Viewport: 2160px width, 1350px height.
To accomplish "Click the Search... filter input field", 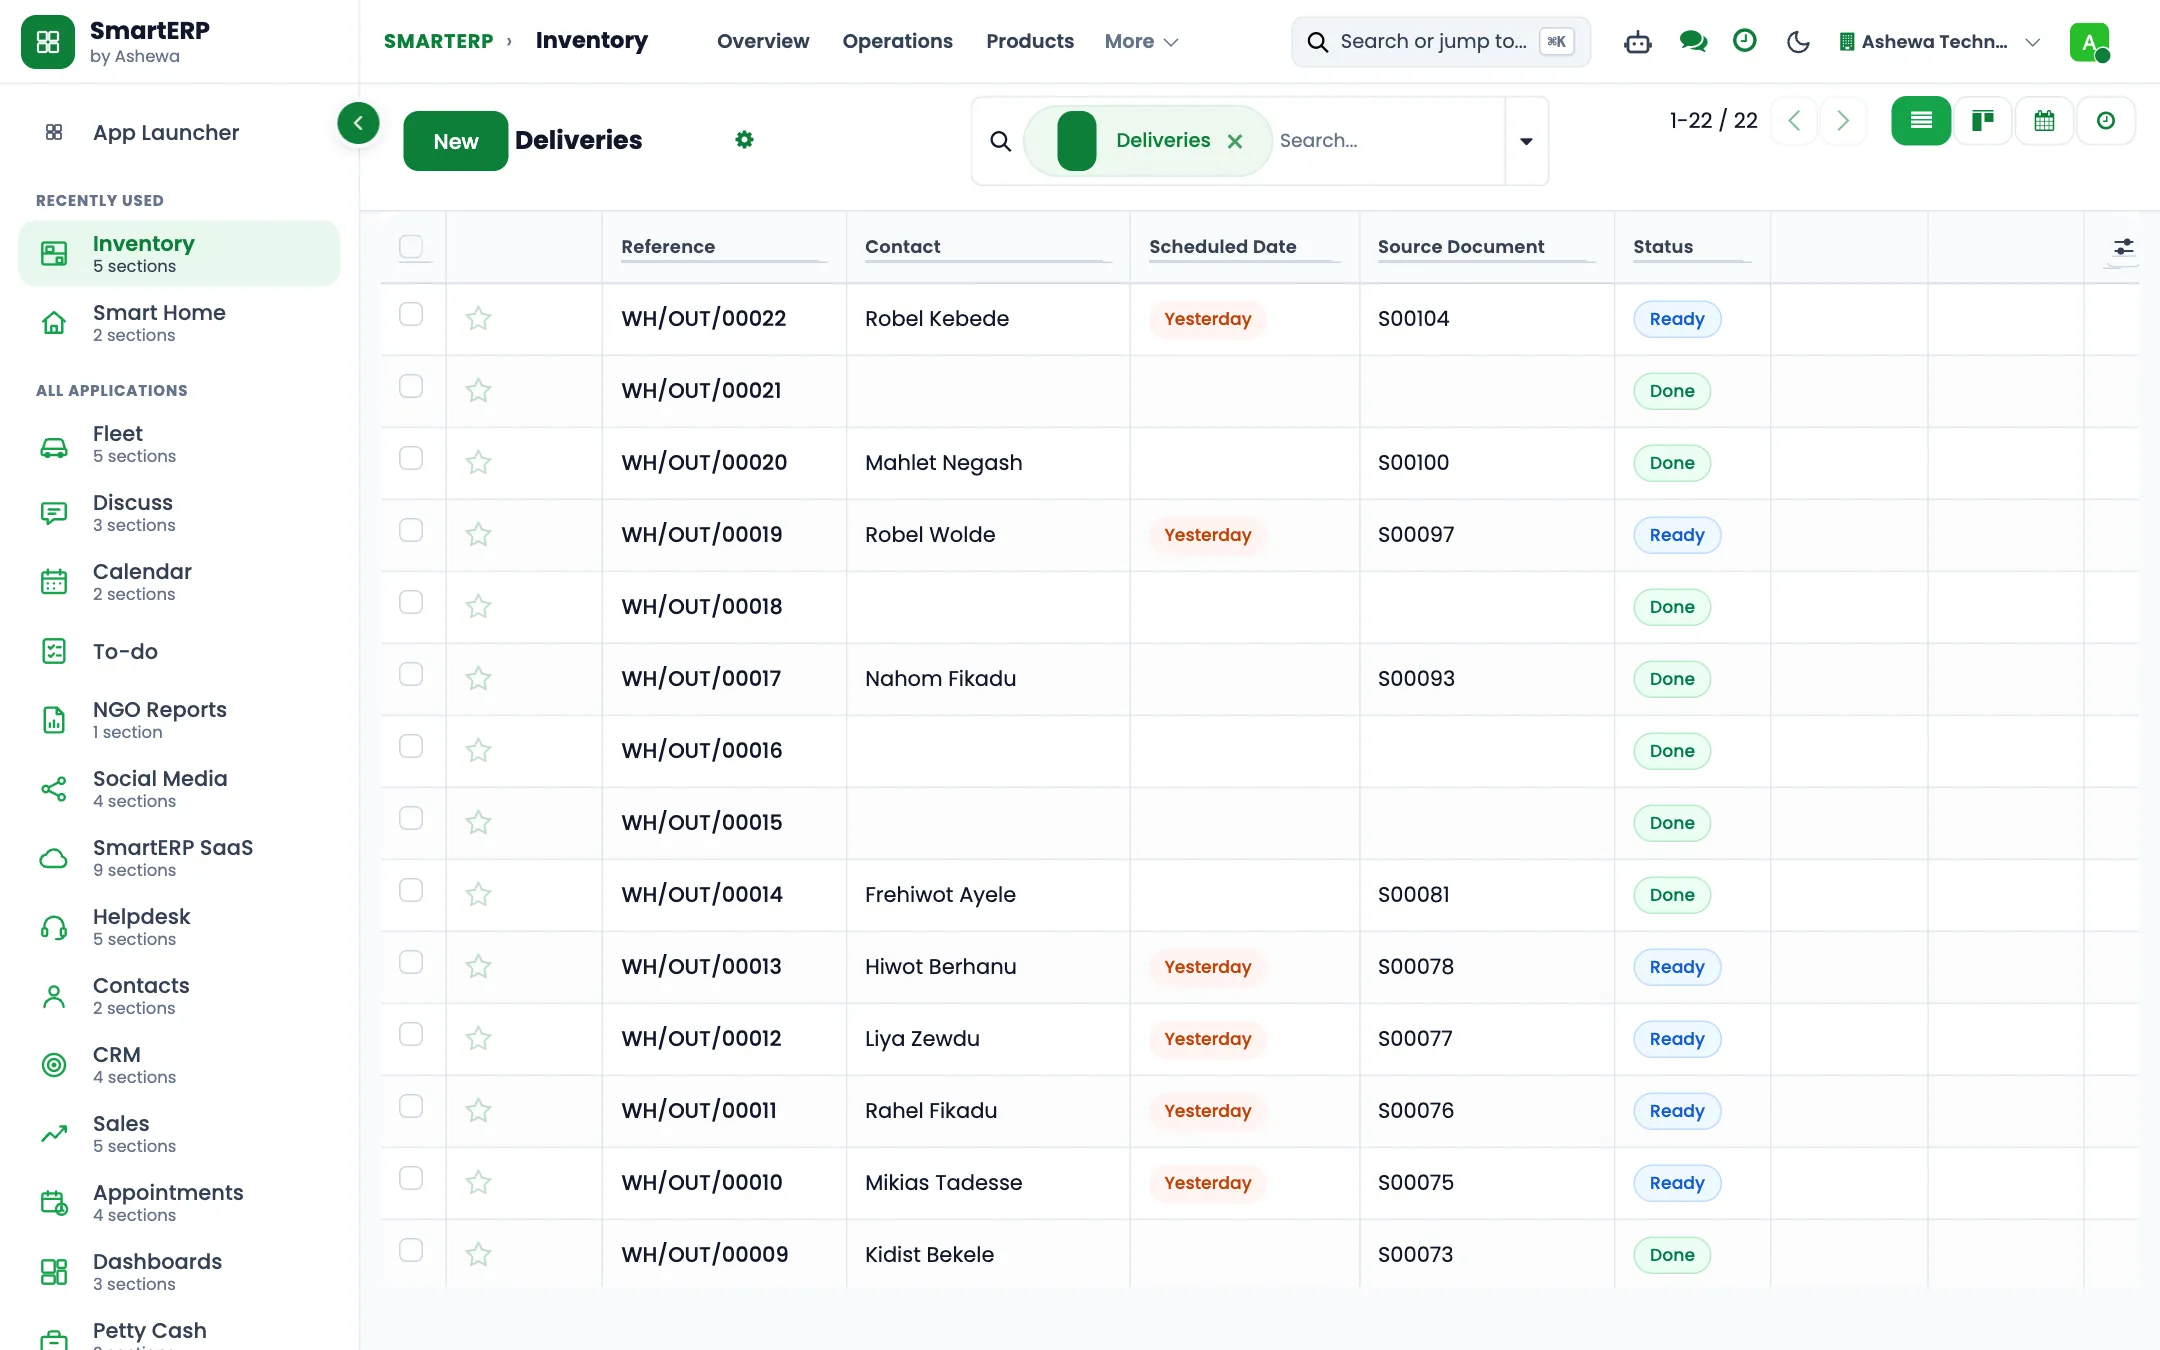I will click(1388, 141).
